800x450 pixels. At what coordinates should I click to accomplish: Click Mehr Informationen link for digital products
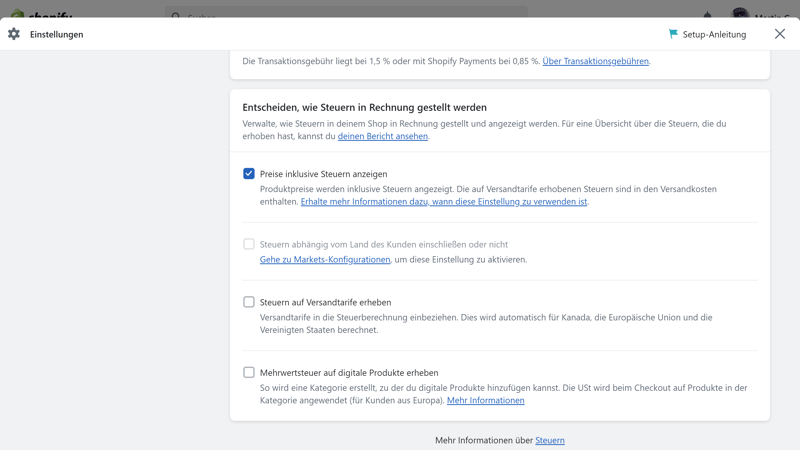point(485,400)
